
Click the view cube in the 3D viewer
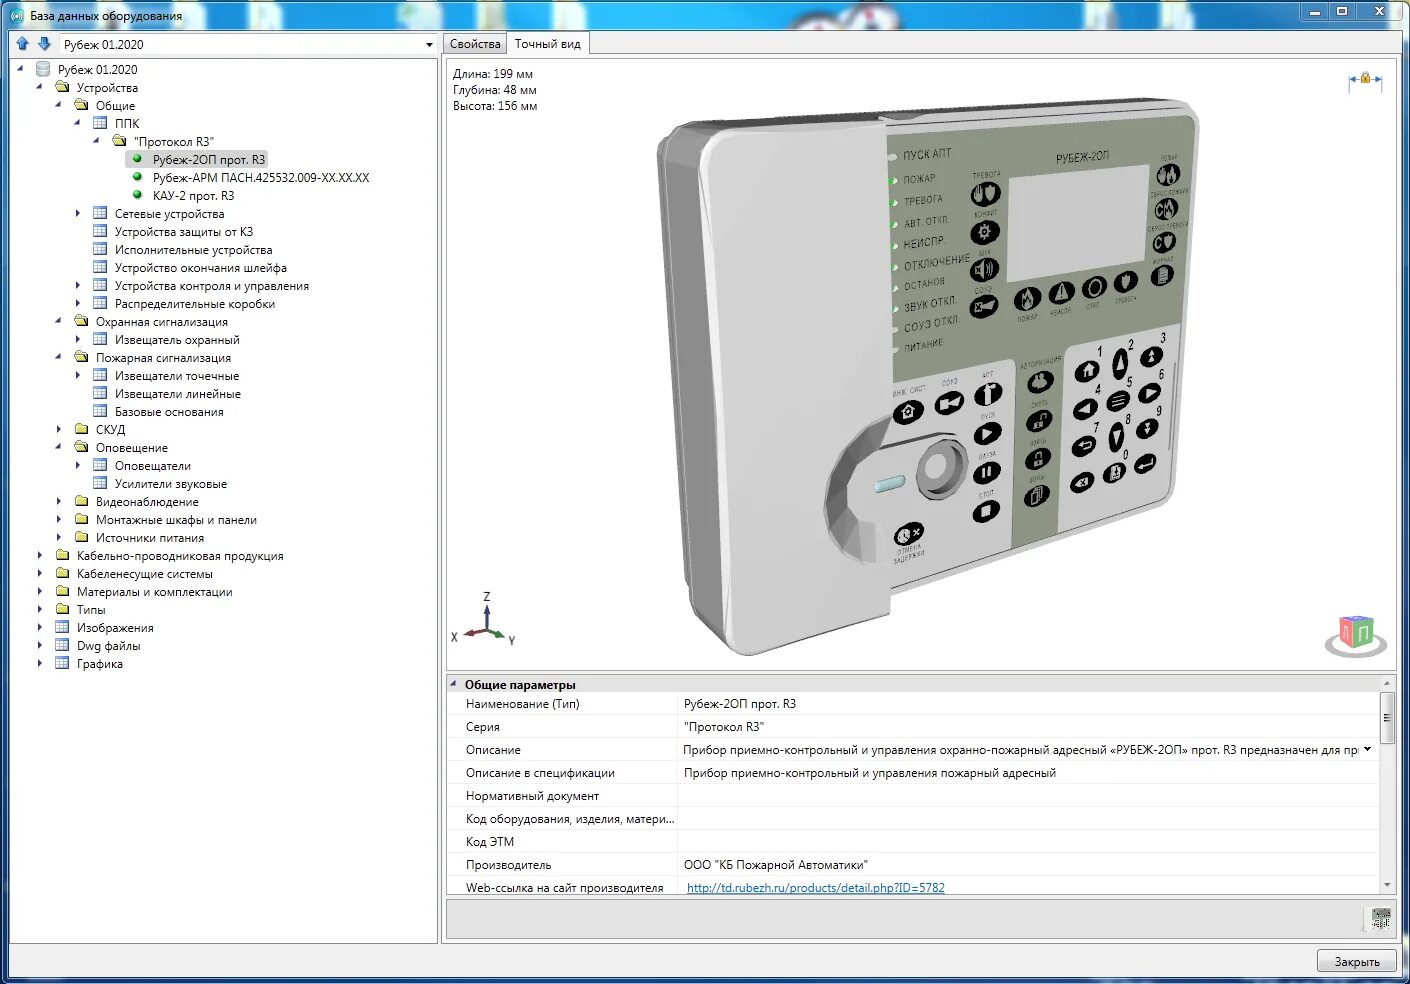pos(1356,636)
